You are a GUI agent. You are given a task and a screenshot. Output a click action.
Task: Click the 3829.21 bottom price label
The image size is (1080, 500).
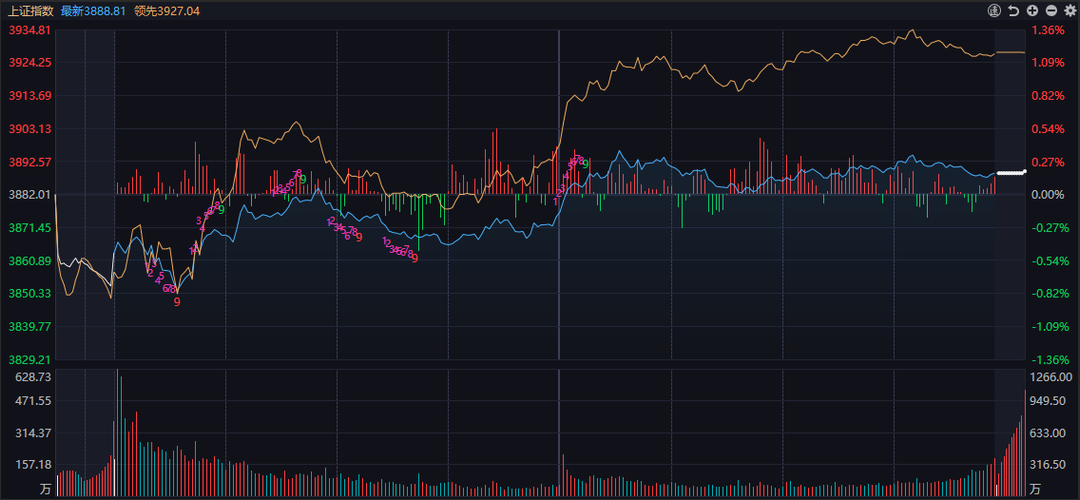[28, 360]
